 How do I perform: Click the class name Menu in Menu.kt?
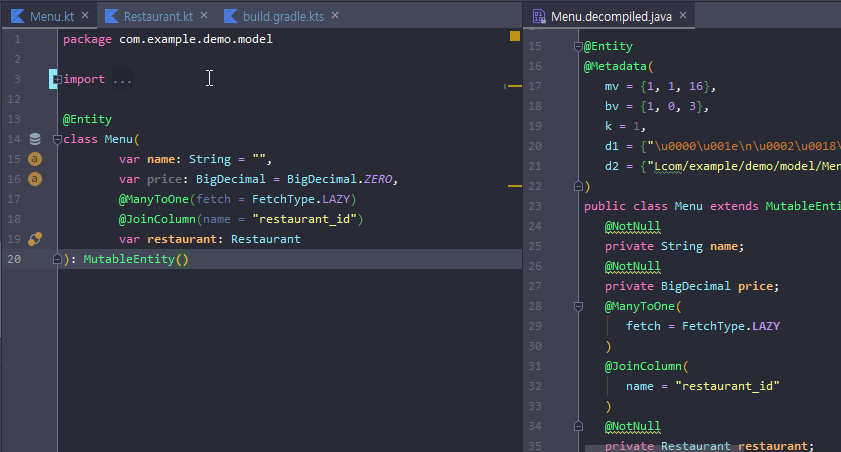(x=119, y=139)
